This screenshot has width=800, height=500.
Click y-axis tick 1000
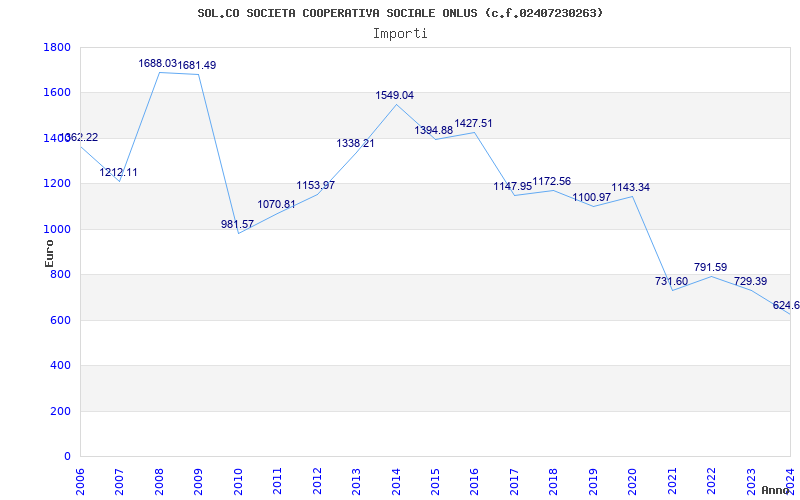coord(57,229)
